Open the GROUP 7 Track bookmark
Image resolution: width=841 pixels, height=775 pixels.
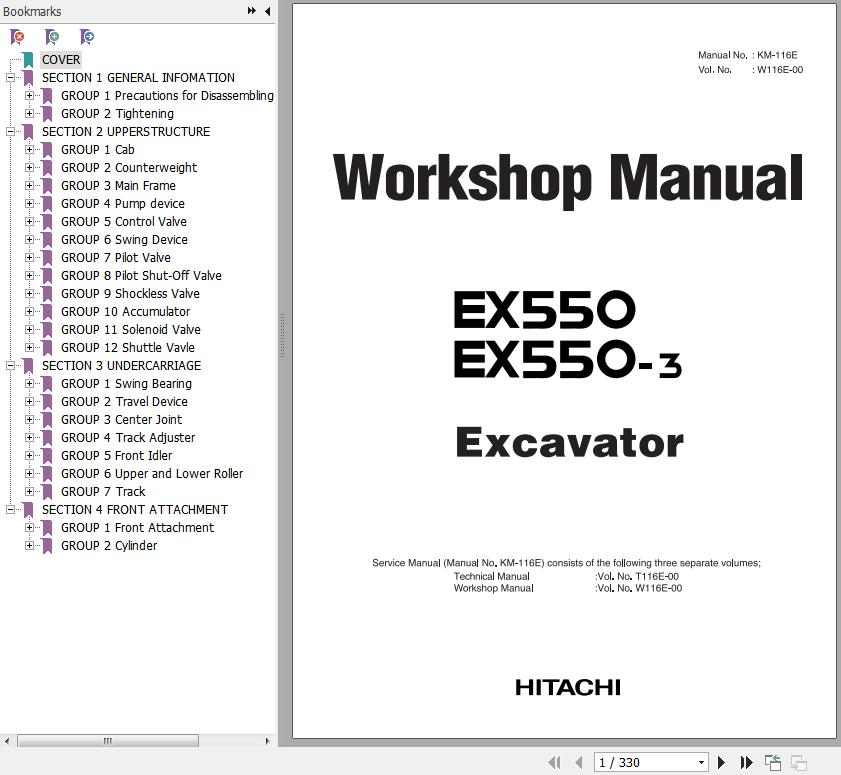coord(103,491)
